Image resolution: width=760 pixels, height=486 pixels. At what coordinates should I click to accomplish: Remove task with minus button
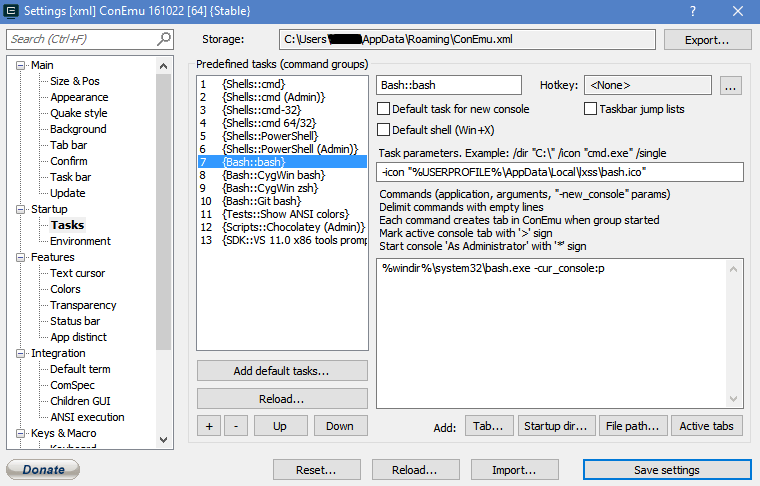(x=236, y=426)
